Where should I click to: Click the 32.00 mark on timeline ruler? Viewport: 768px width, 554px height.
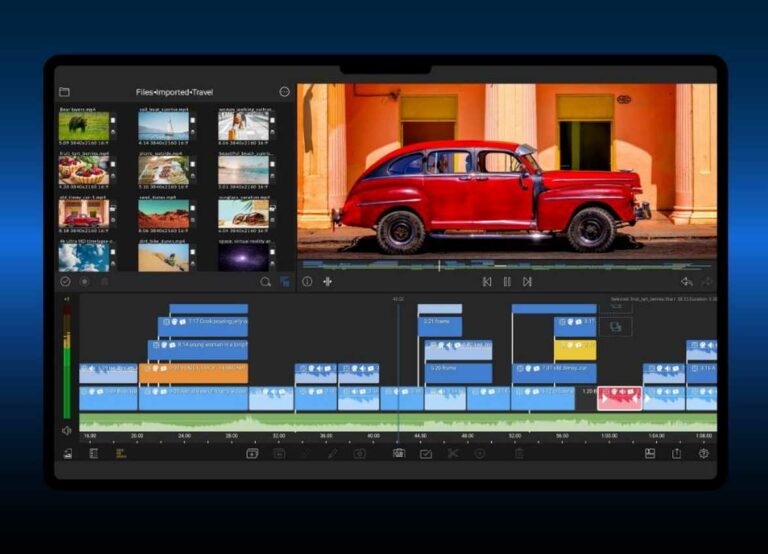(279, 435)
